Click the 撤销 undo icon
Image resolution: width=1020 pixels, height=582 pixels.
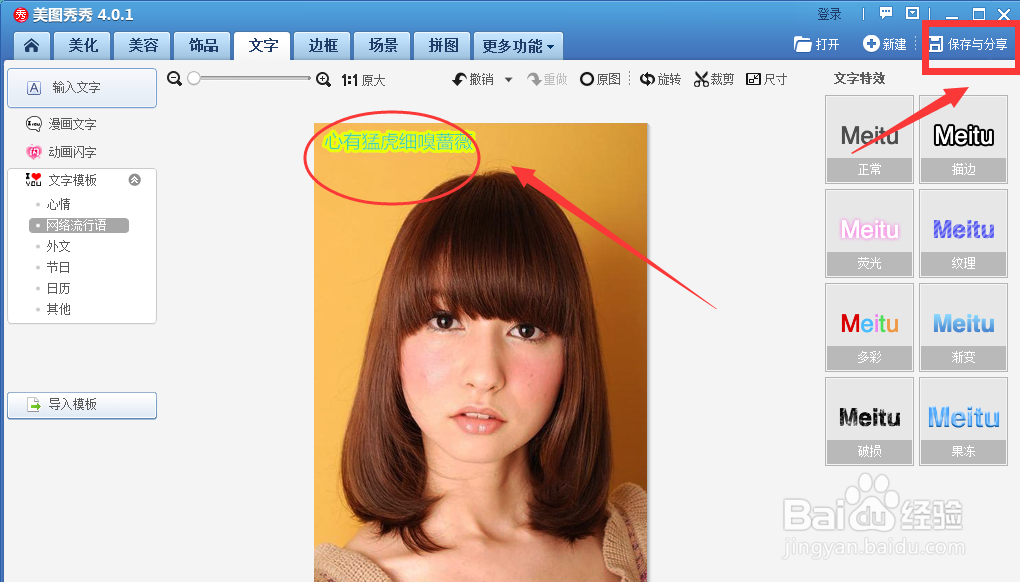click(460, 79)
